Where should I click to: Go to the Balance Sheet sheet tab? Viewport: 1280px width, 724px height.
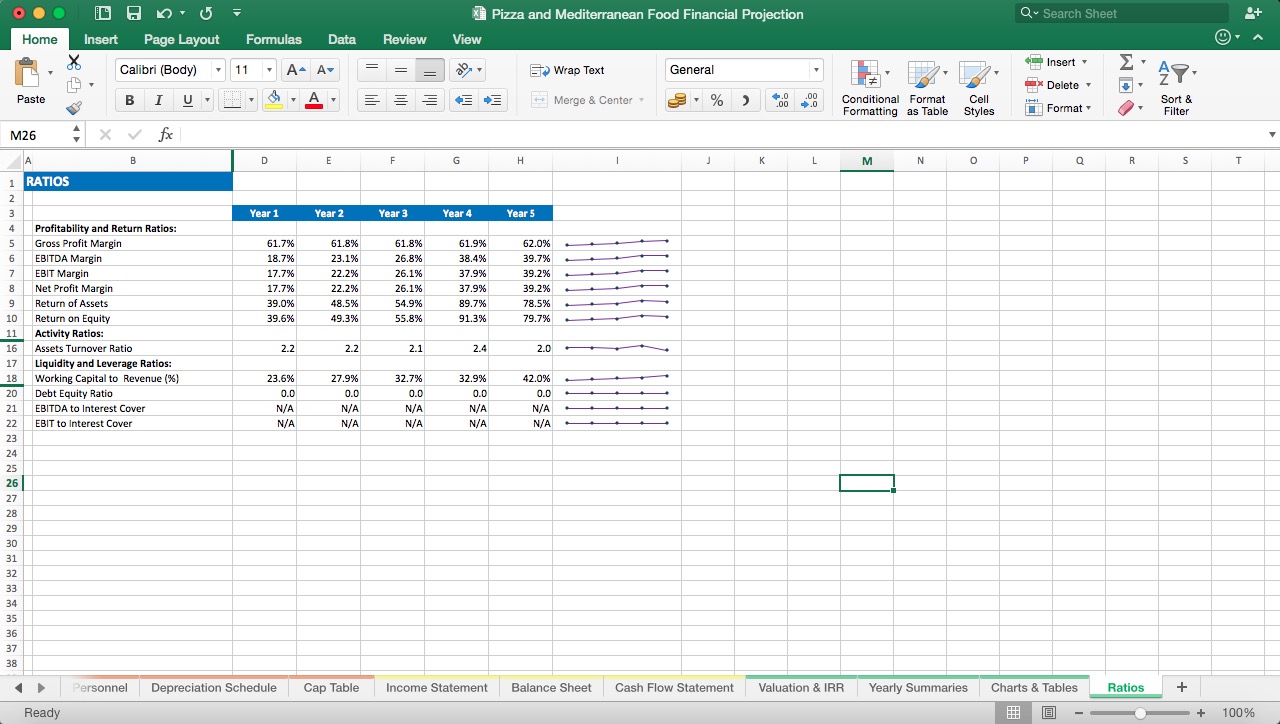click(551, 687)
